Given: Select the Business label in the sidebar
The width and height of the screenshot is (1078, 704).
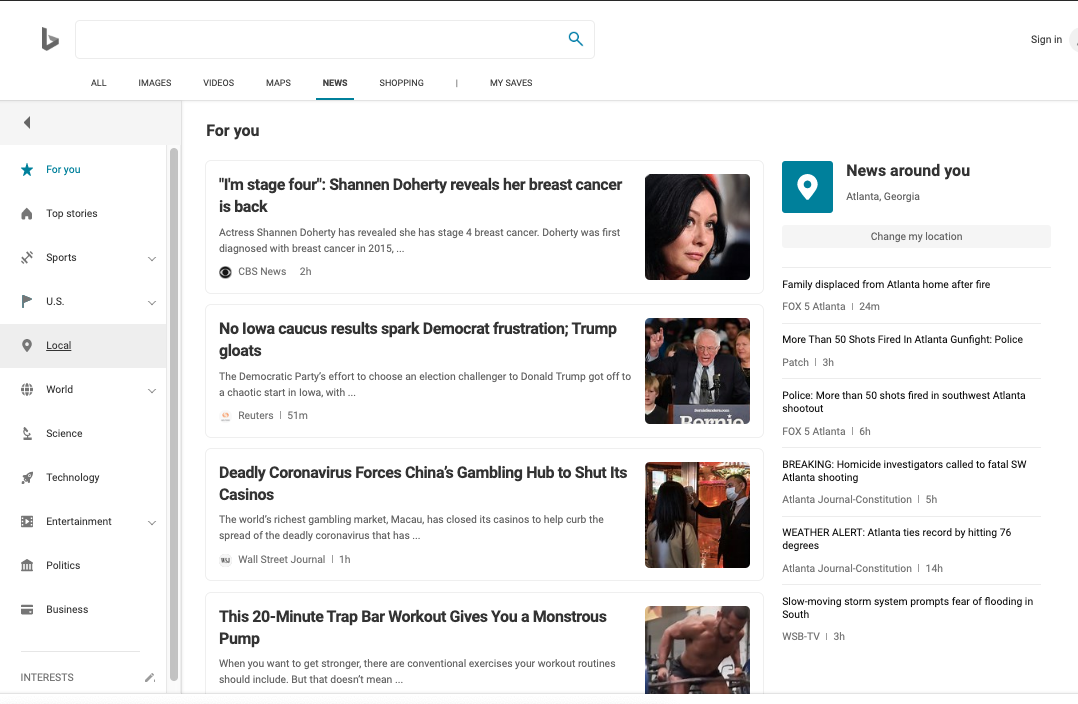Looking at the screenshot, I should pyautogui.click(x=67, y=609).
